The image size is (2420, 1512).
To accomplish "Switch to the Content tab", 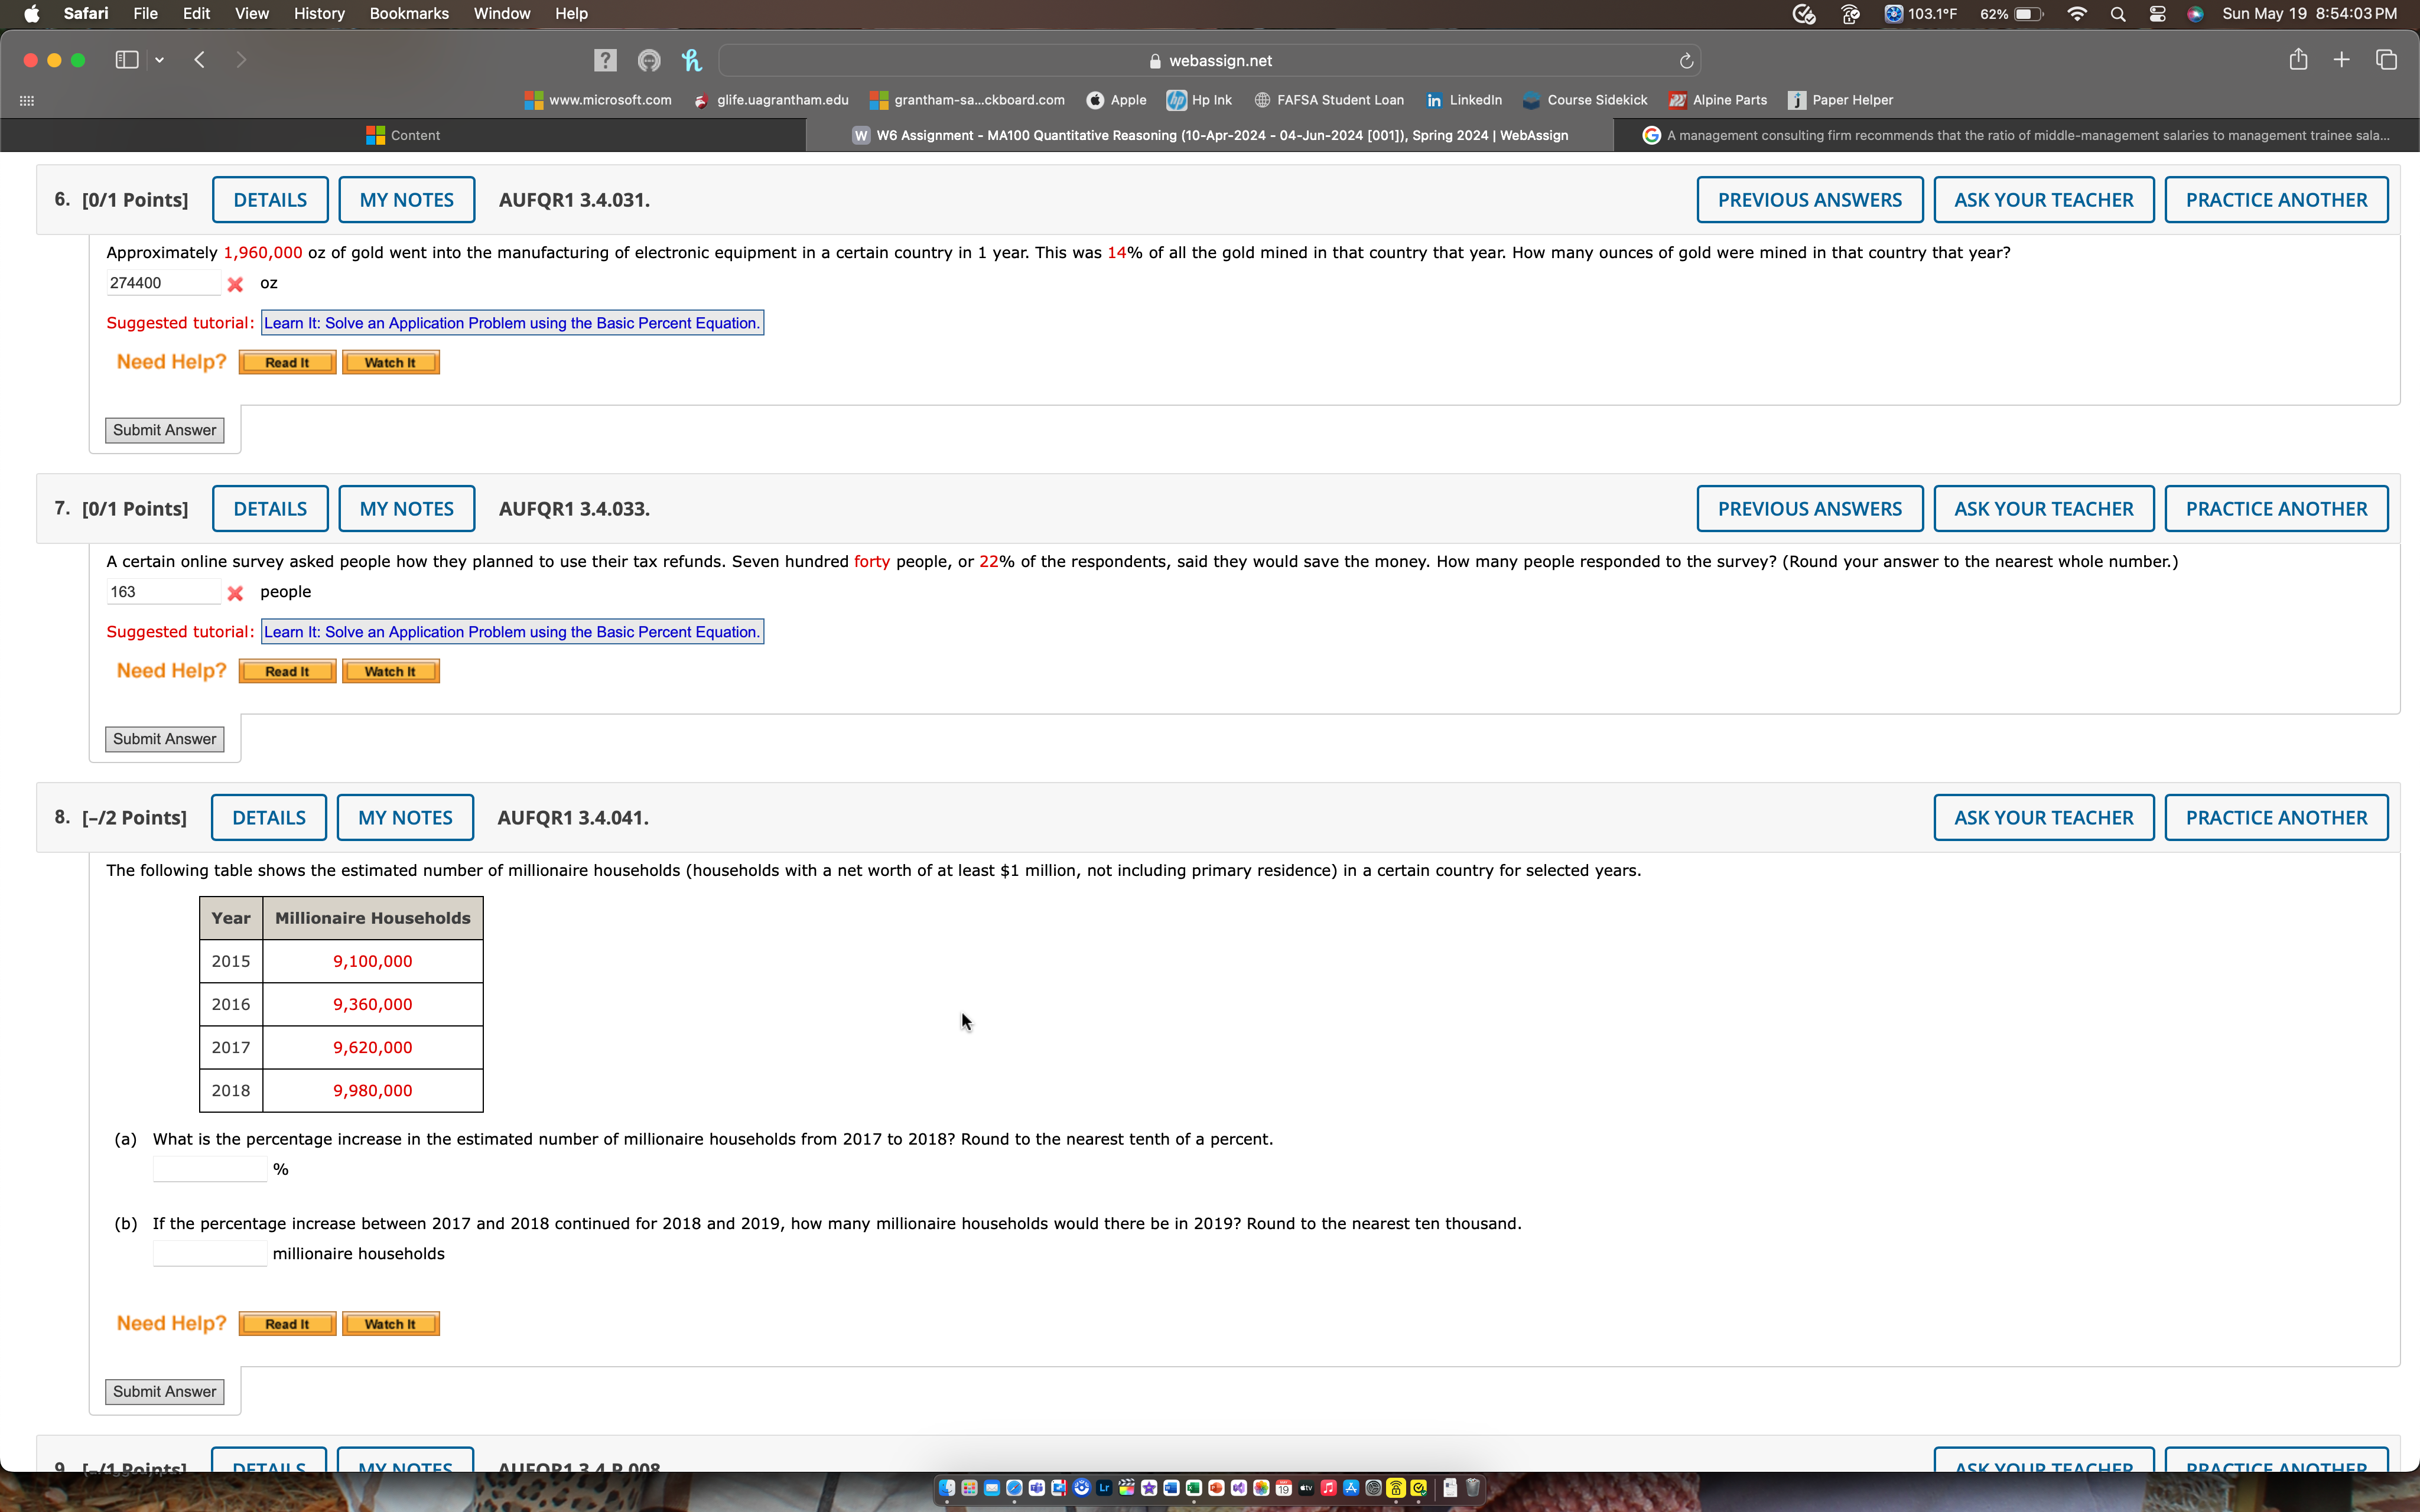I will pyautogui.click(x=415, y=135).
